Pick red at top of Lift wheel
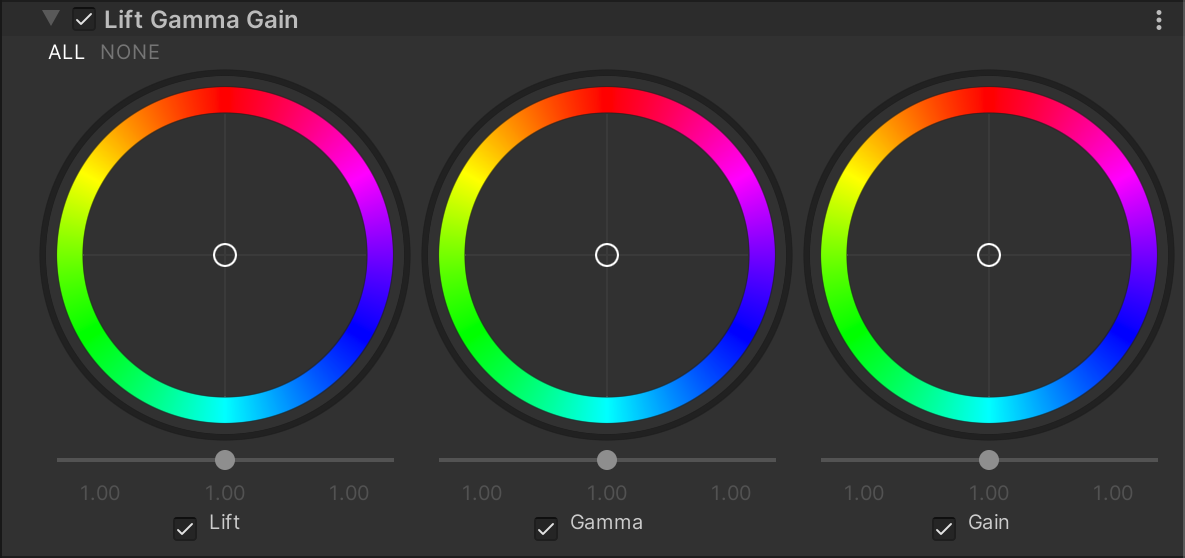Viewport: 1185px width, 558px height. point(225,100)
